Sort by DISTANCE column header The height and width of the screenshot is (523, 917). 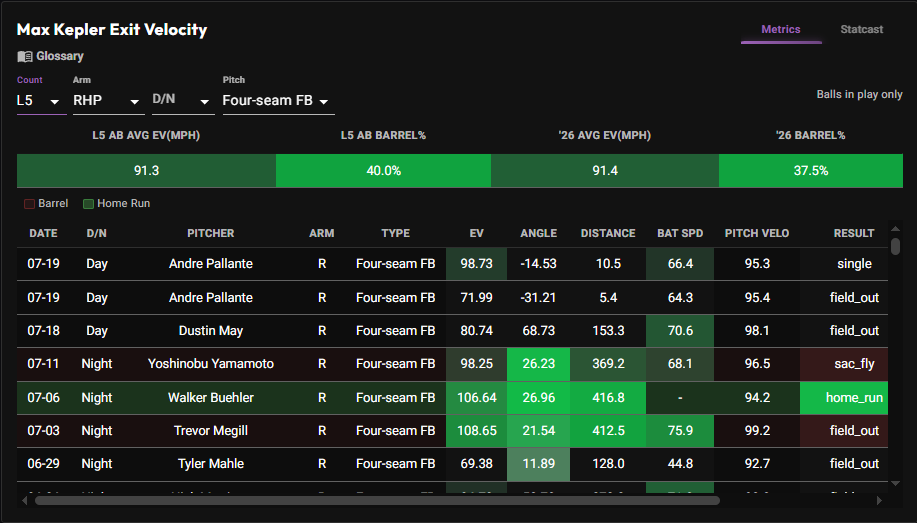coord(608,233)
